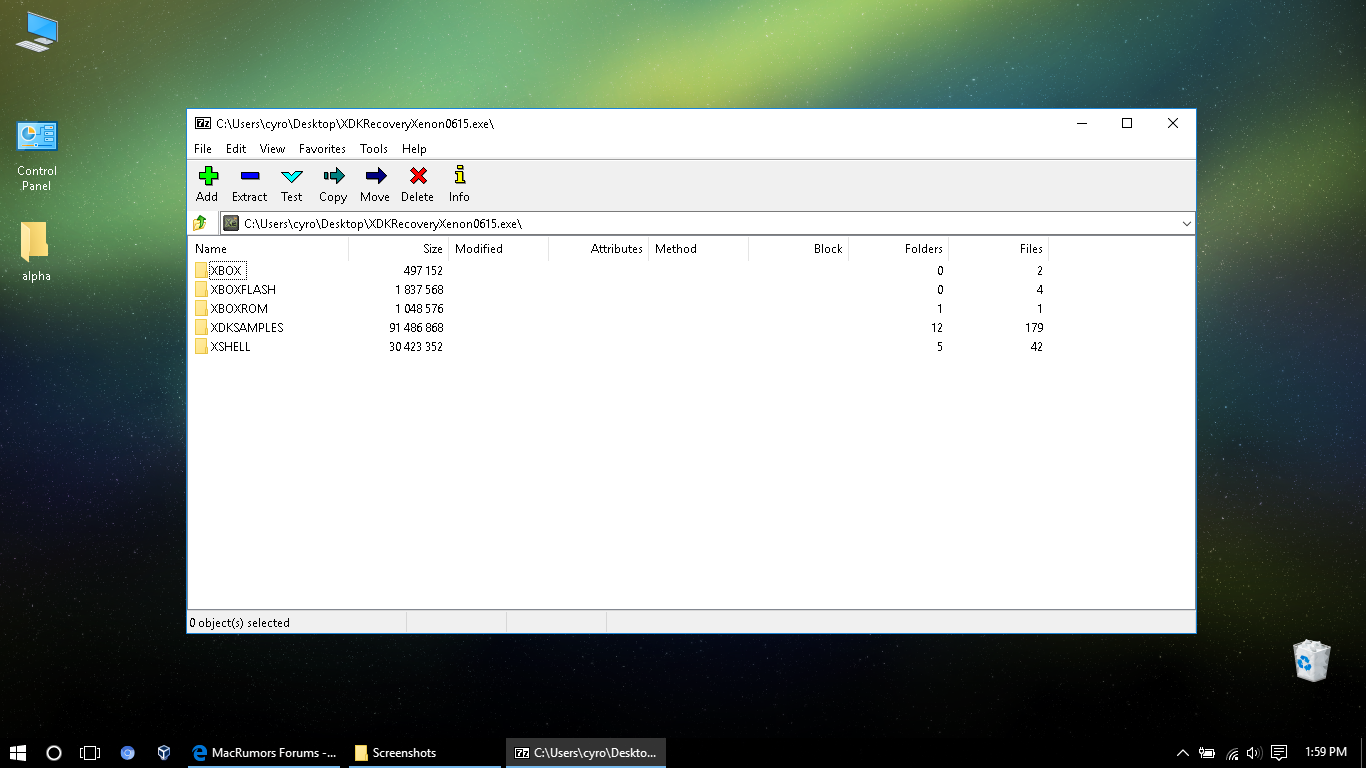
Task: Click "0 object(s) selected" status text
Action: click(240, 623)
